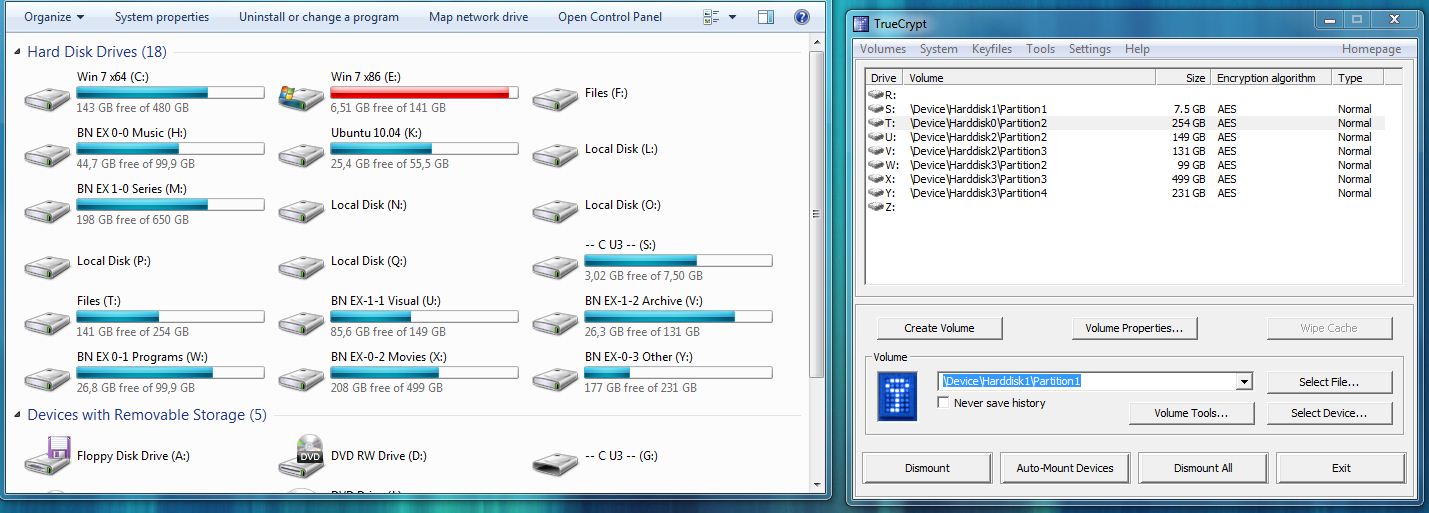Select the BN EX-0-3 Other (Y:) drive icon

(554, 378)
